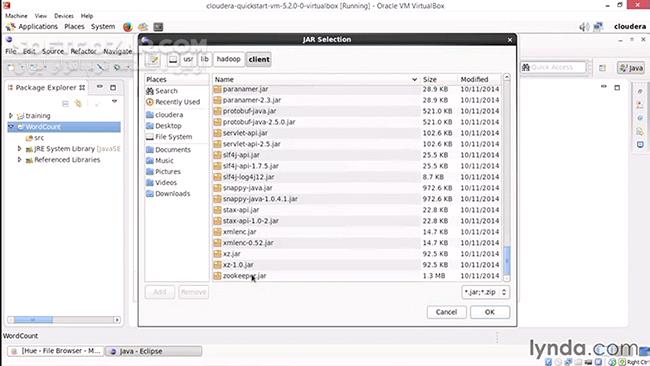The image size is (650, 366).
Task: Expand the training project in Package Explorer
Action: tap(11, 116)
